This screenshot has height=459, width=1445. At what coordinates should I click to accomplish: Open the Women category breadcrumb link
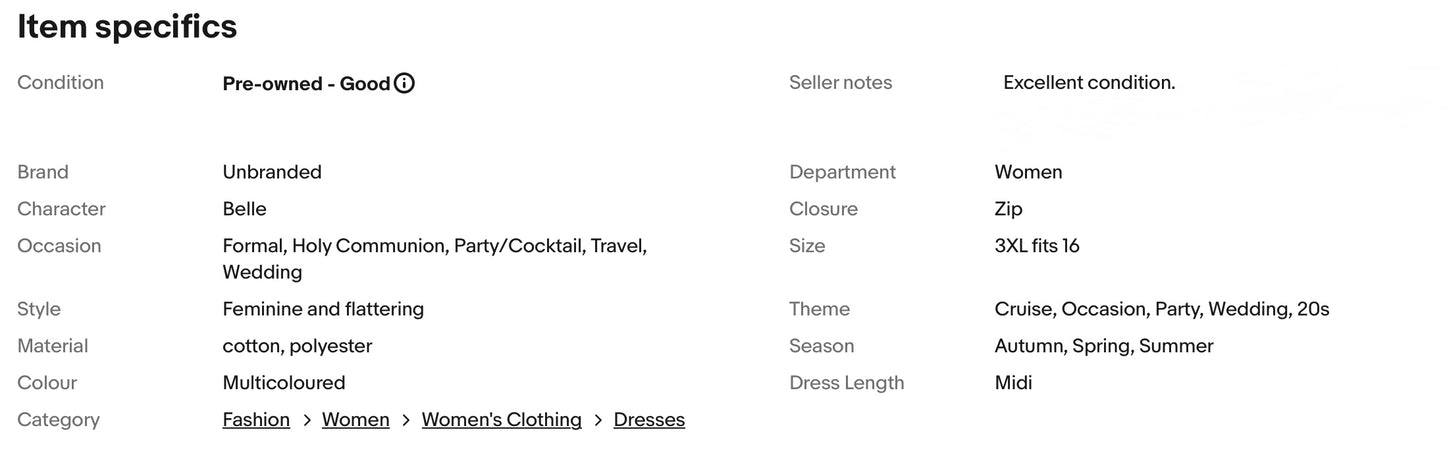[355, 420]
